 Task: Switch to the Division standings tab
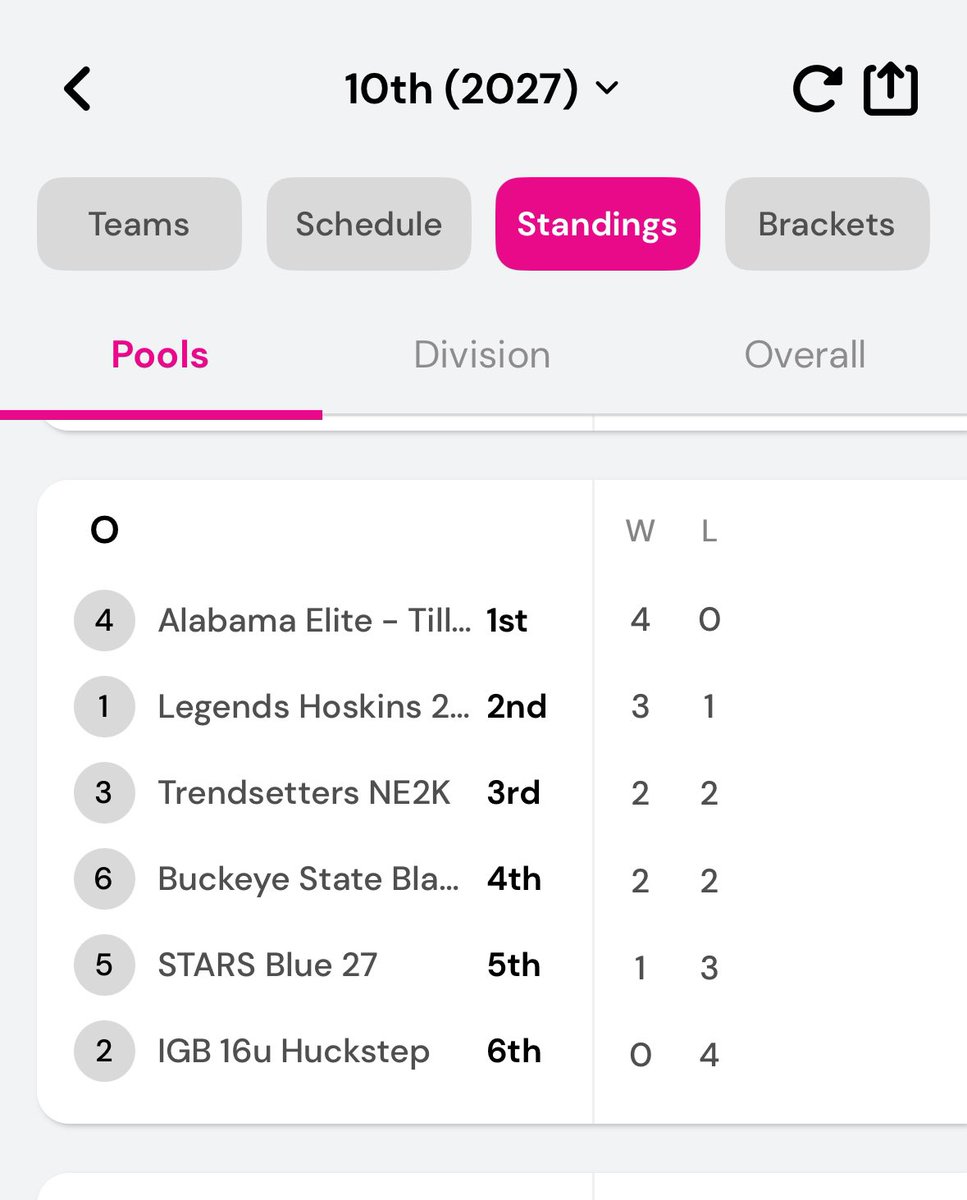pyautogui.click(x=482, y=355)
